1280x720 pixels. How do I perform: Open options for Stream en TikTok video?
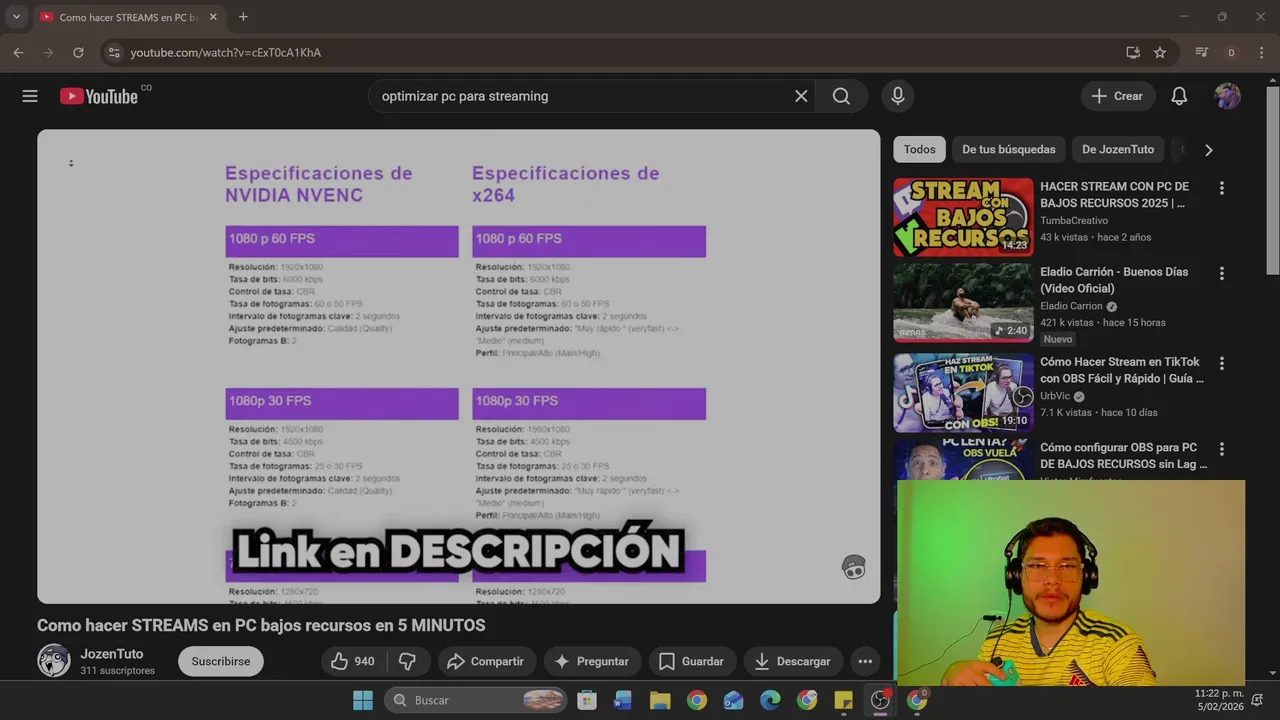click(1221, 364)
